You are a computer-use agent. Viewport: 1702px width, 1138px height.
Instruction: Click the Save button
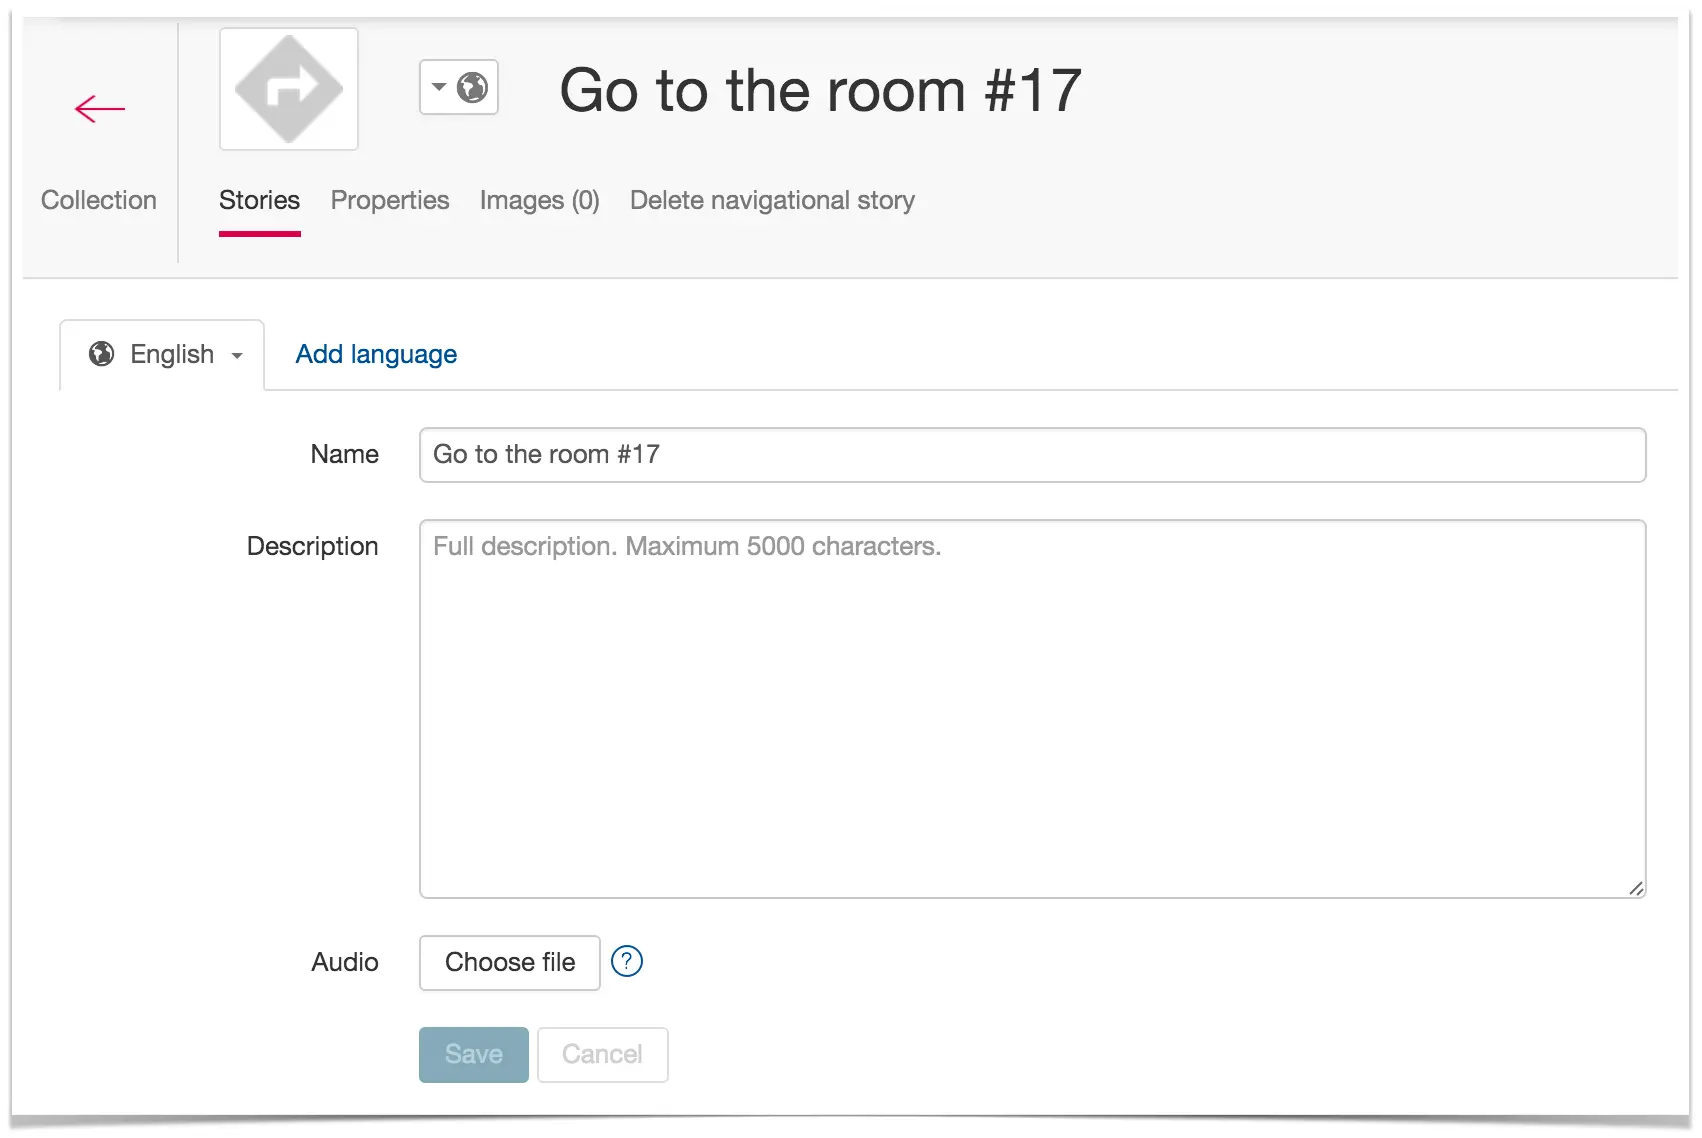tap(474, 1055)
